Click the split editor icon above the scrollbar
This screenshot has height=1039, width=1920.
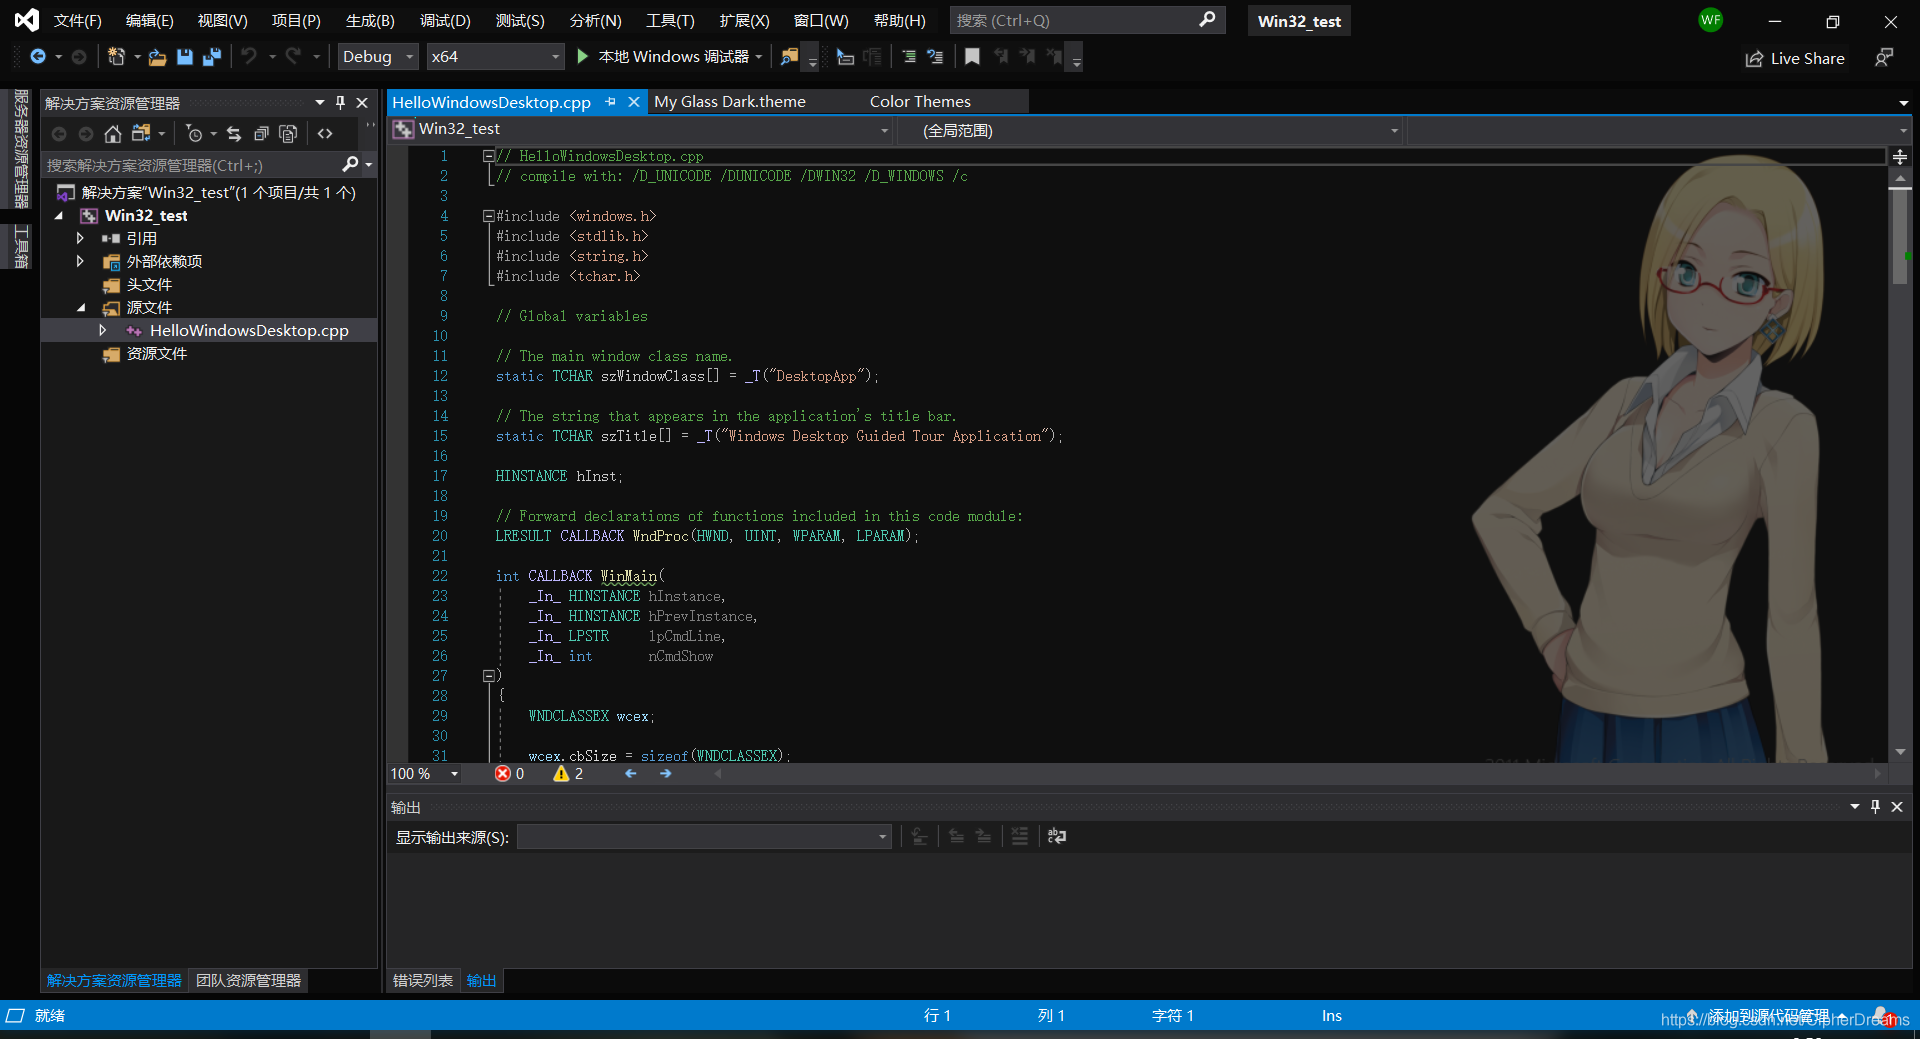[1900, 157]
